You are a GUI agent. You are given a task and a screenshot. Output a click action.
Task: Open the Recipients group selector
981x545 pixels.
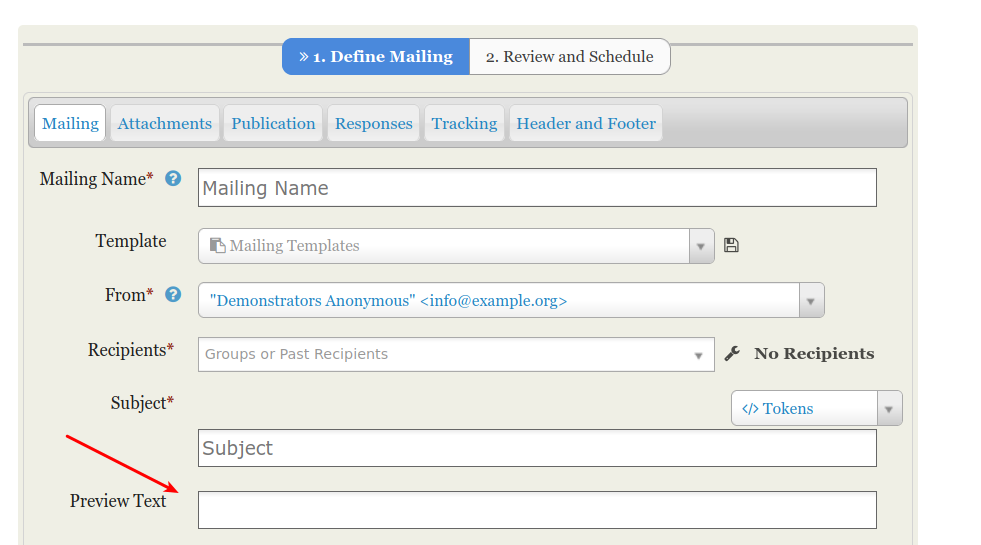(456, 354)
